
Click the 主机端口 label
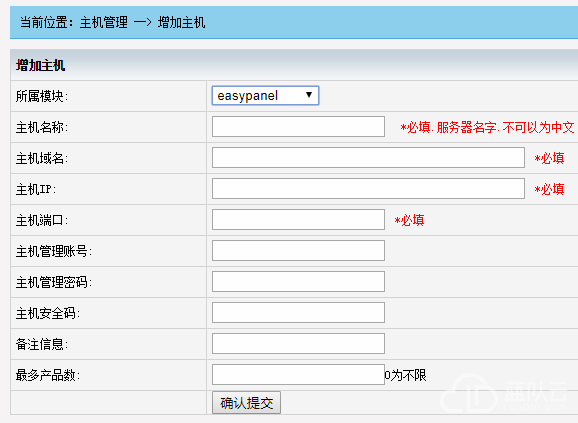(x=42, y=220)
